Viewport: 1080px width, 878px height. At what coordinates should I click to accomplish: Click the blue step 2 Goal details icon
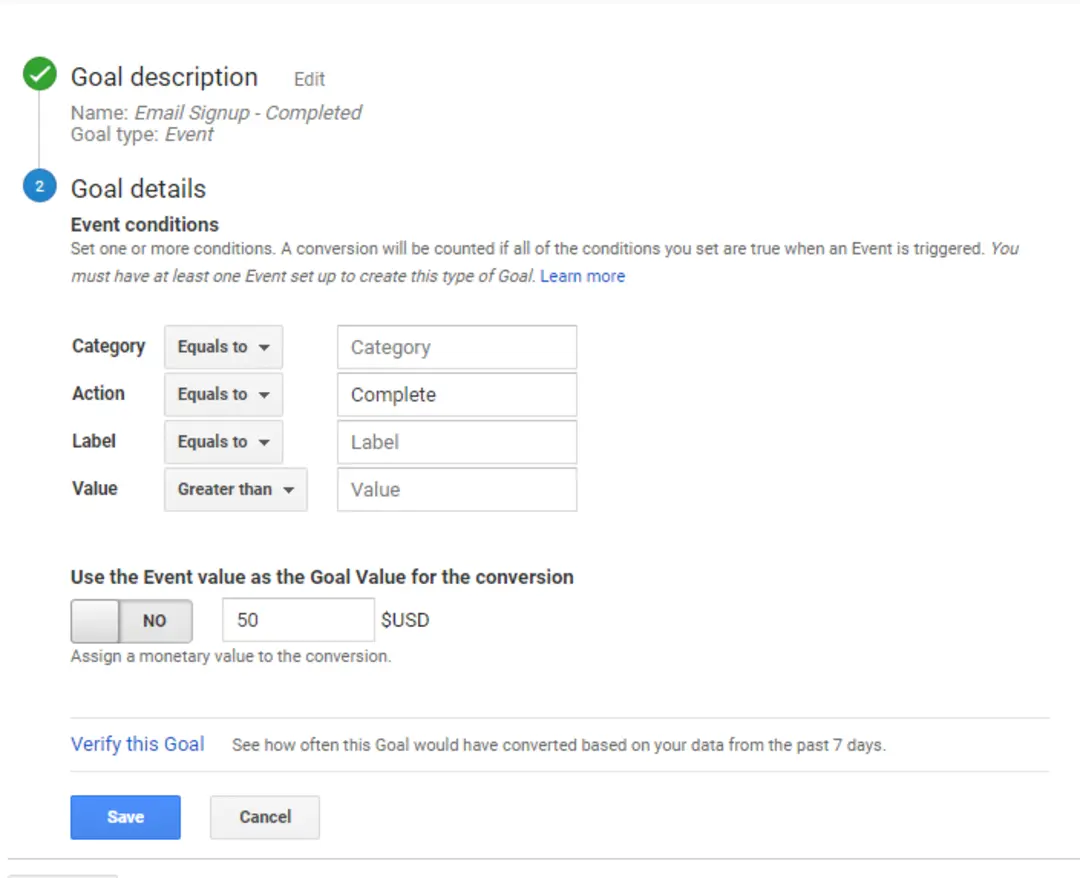[39, 186]
